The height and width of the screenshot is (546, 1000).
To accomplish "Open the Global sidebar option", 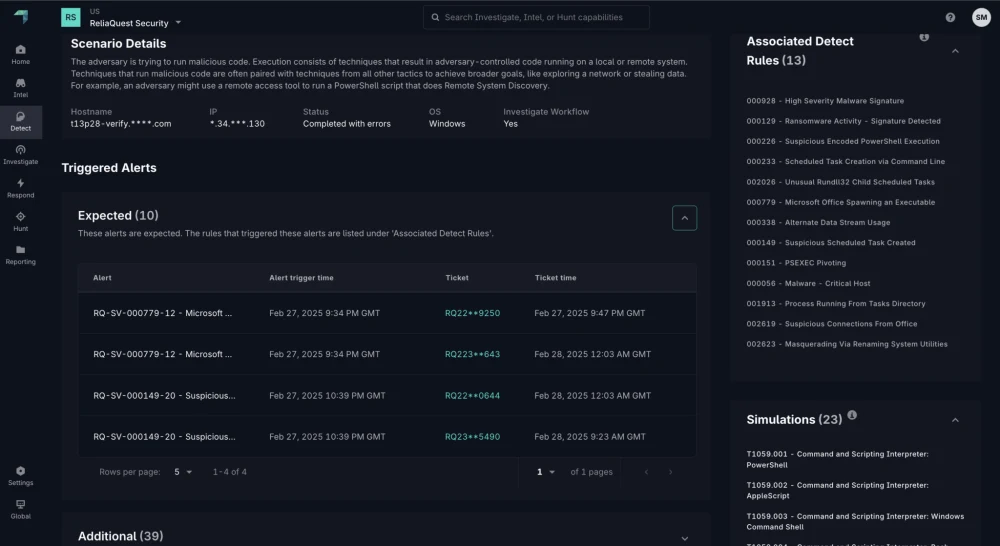I will (20, 509).
